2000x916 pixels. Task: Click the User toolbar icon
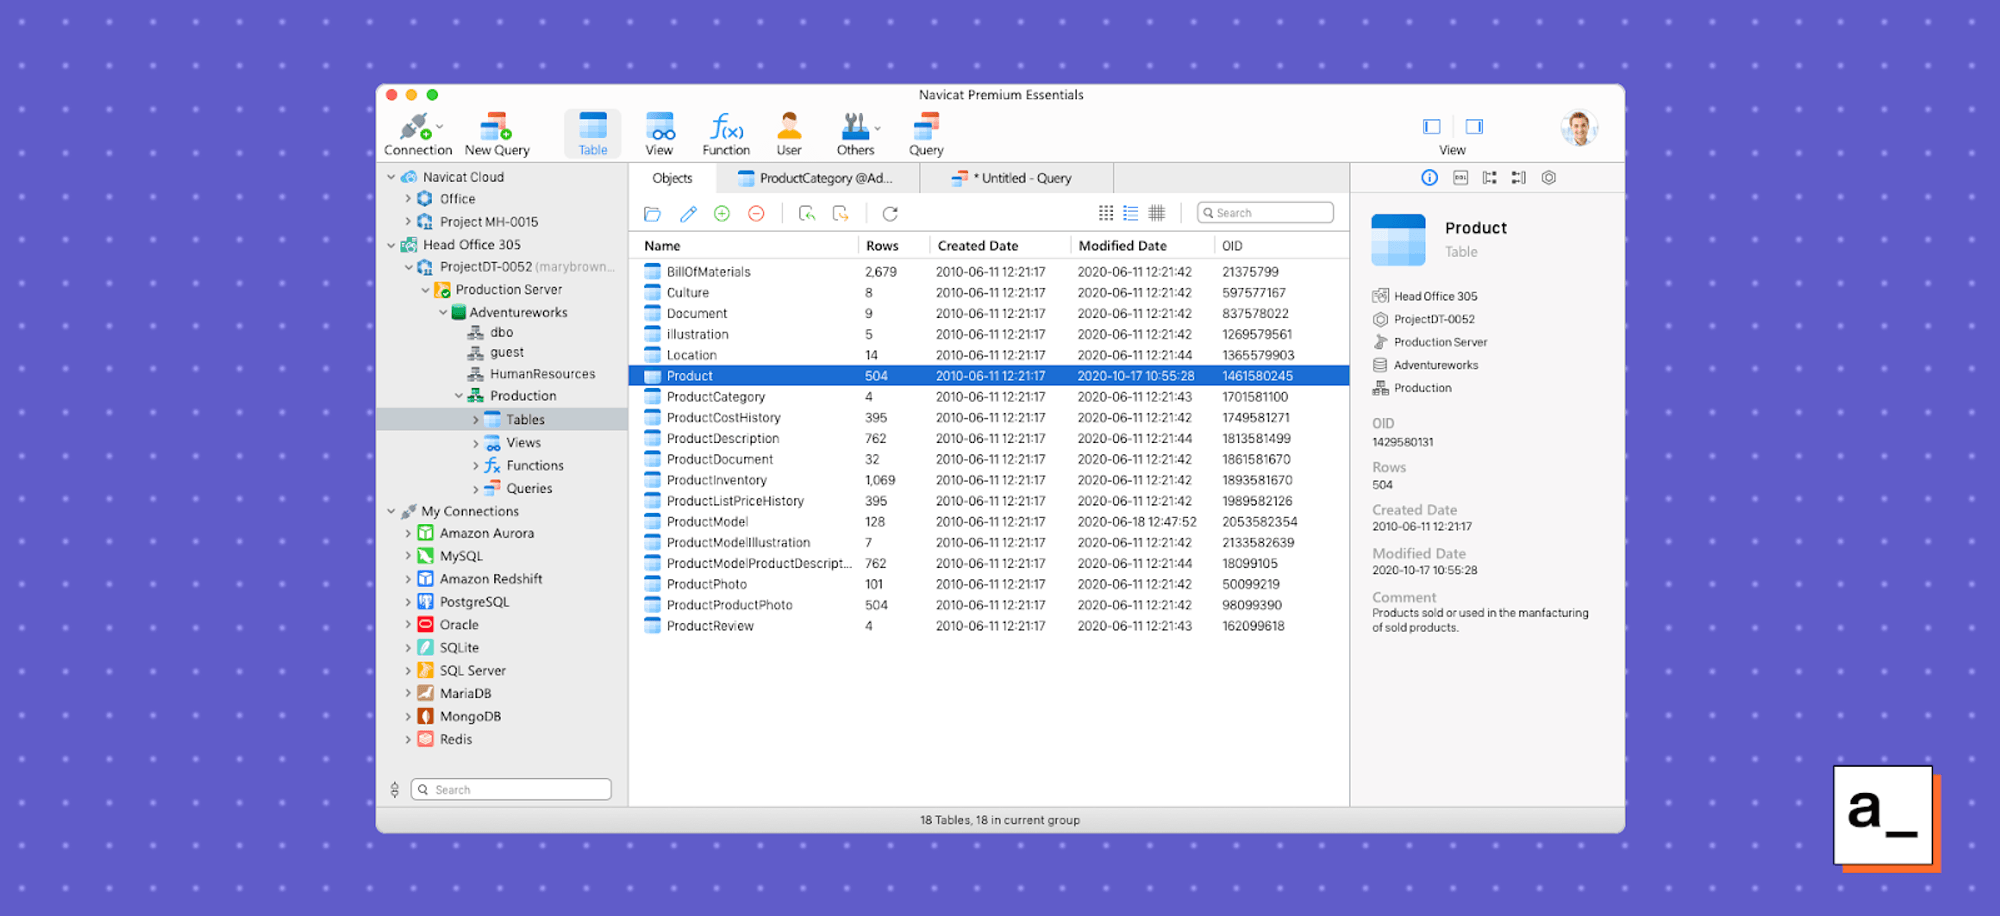[789, 133]
